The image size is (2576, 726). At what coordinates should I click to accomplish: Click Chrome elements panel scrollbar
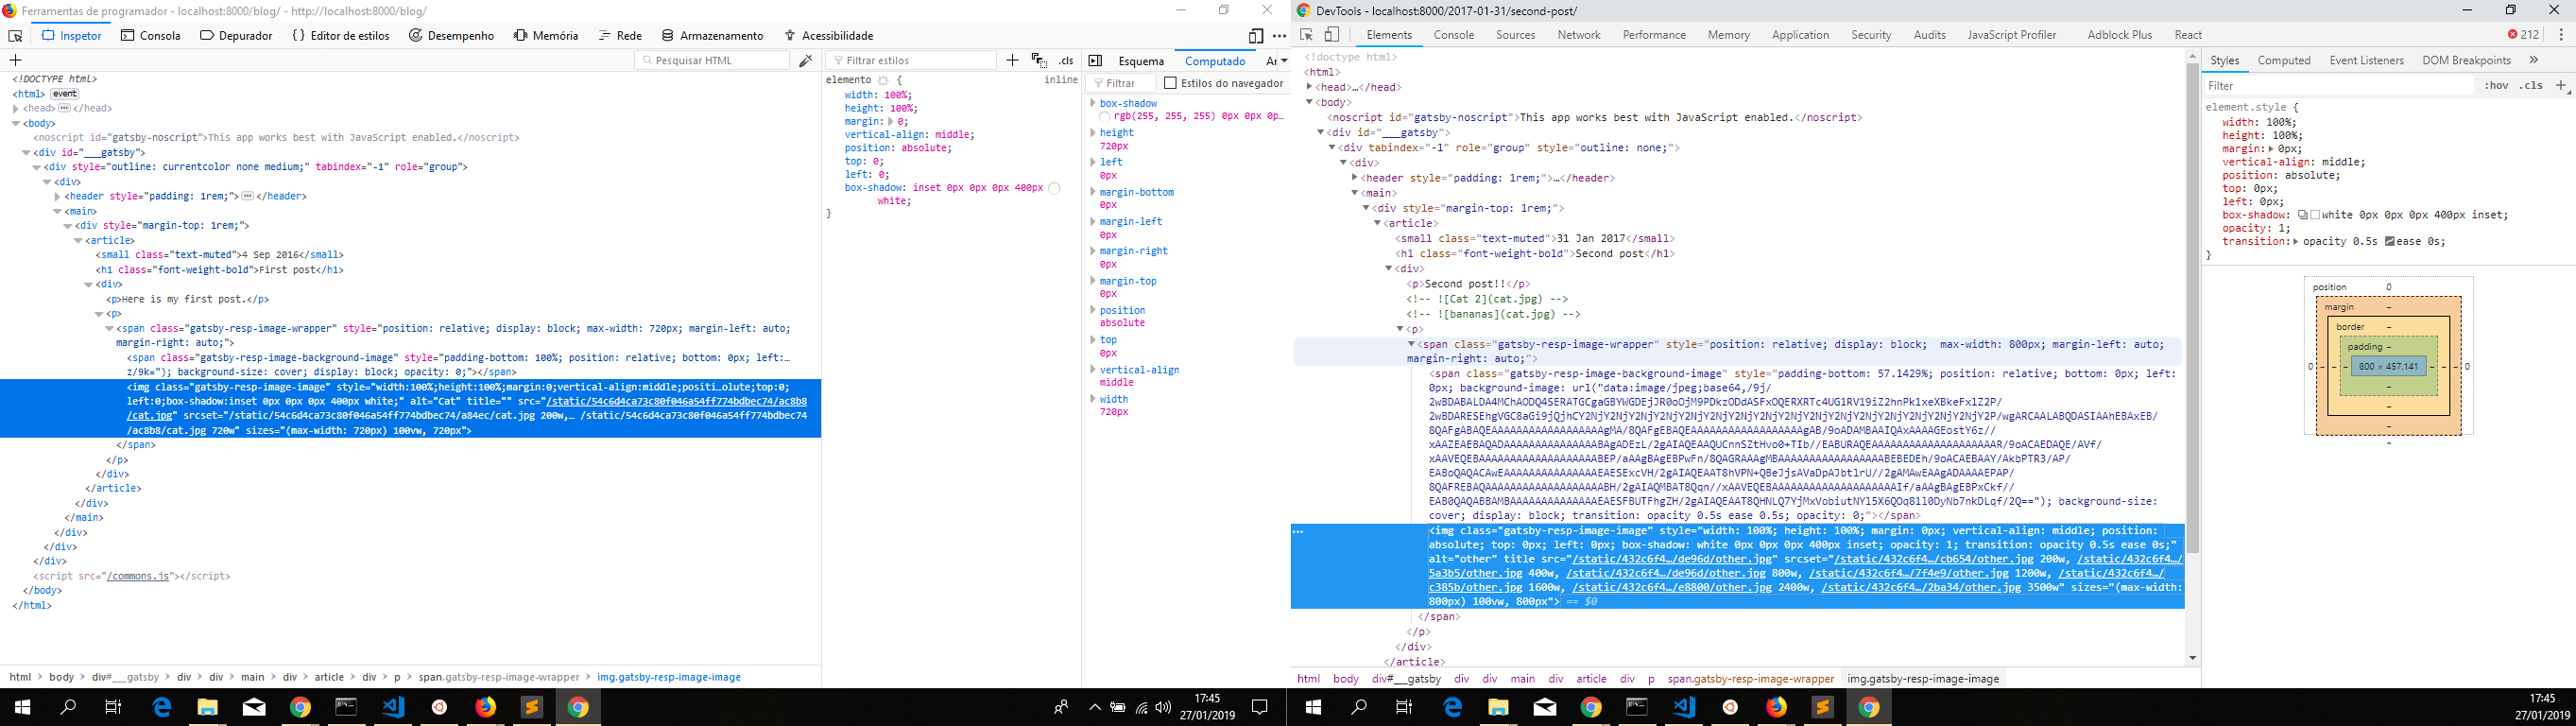point(2192,308)
